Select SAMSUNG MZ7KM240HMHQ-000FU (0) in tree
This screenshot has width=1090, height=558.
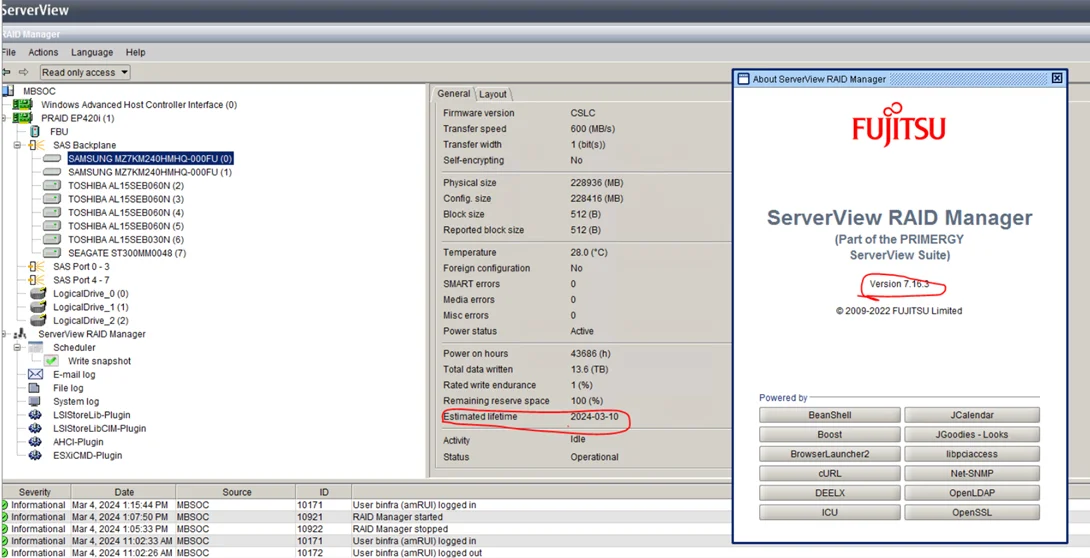(150, 158)
